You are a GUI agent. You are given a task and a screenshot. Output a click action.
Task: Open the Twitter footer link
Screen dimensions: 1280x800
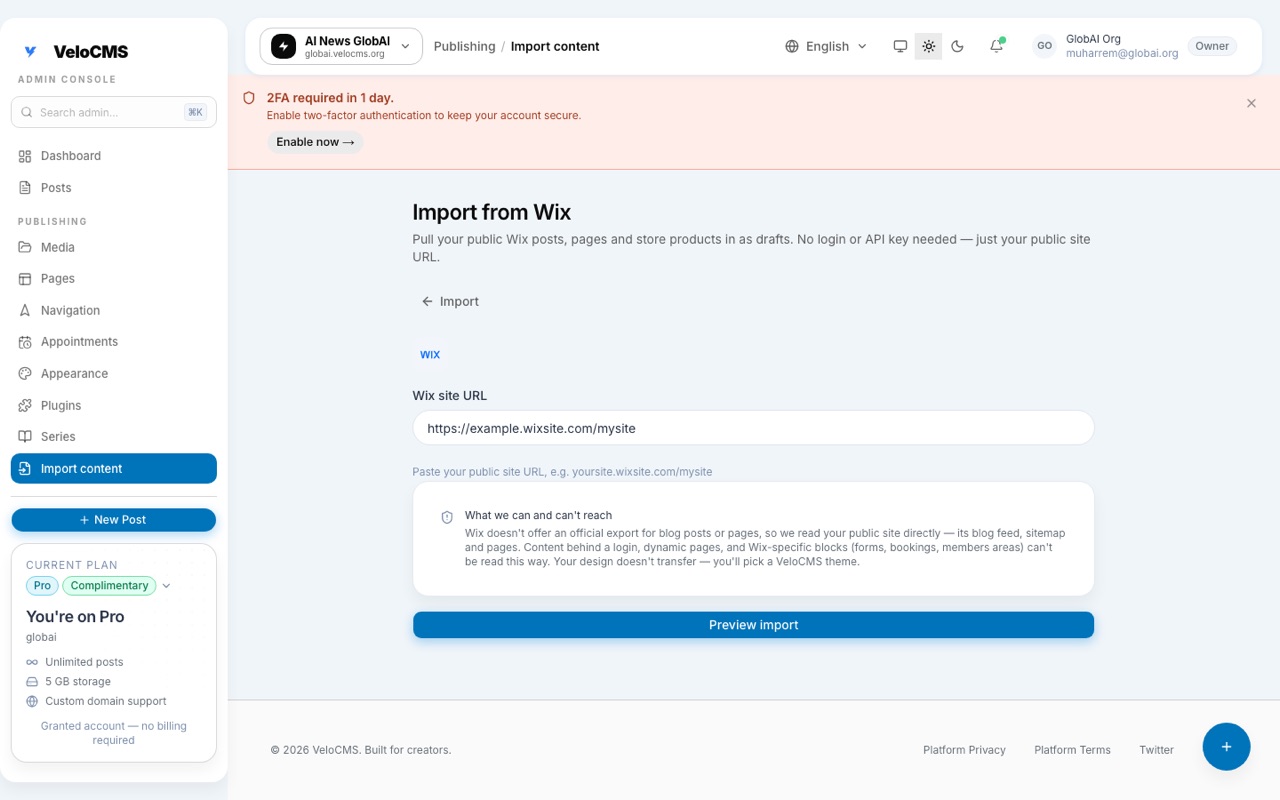coord(1156,750)
